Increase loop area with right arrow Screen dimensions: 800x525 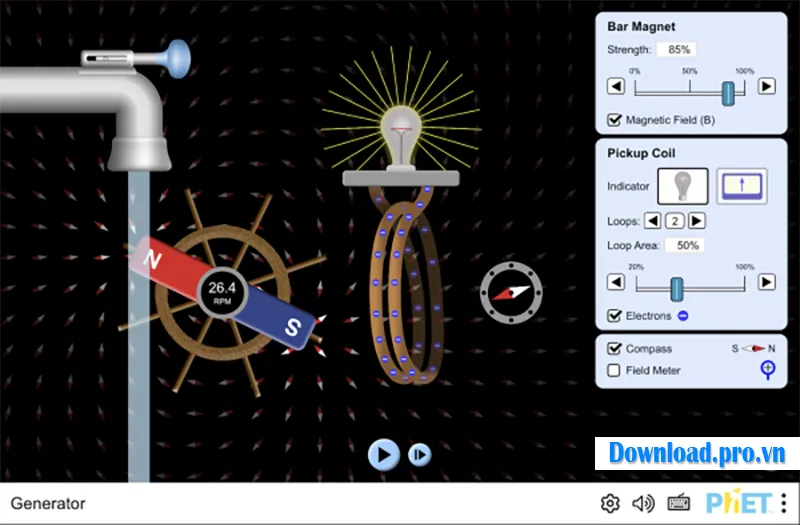pos(767,282)
